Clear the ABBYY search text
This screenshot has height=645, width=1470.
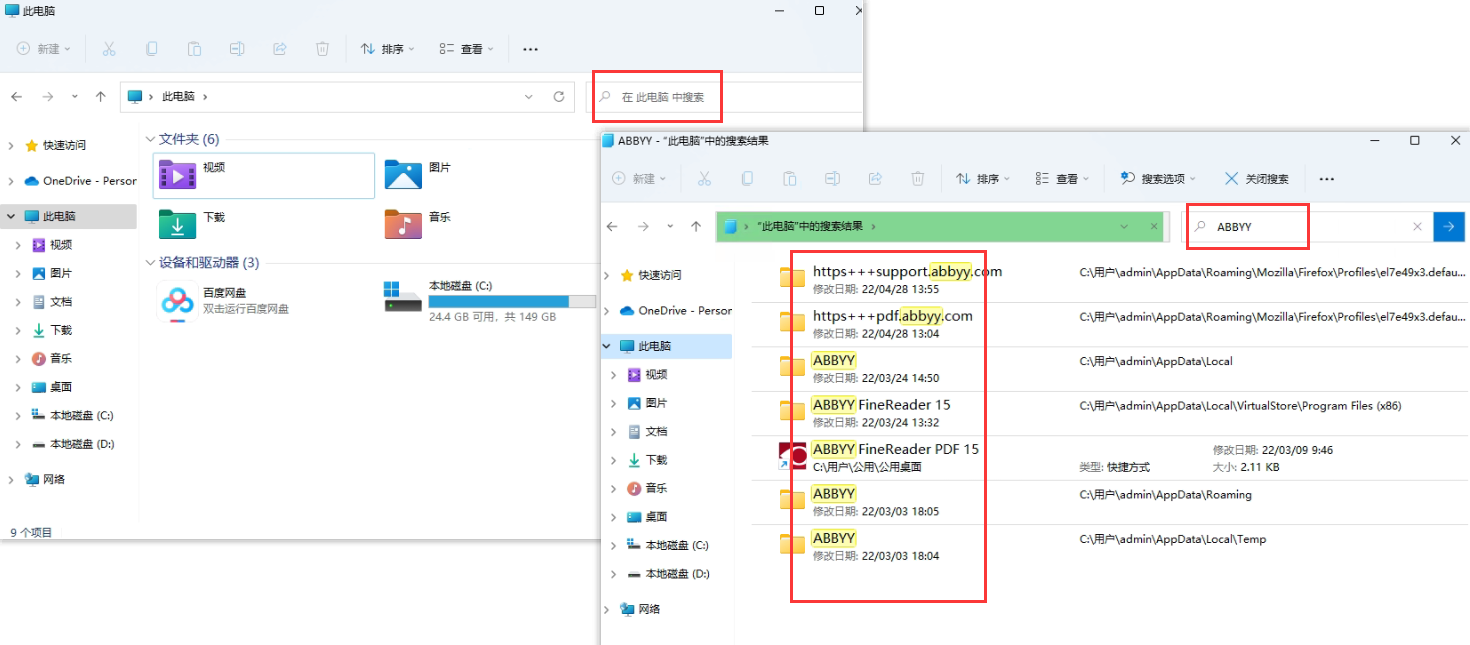point(1417,227)
